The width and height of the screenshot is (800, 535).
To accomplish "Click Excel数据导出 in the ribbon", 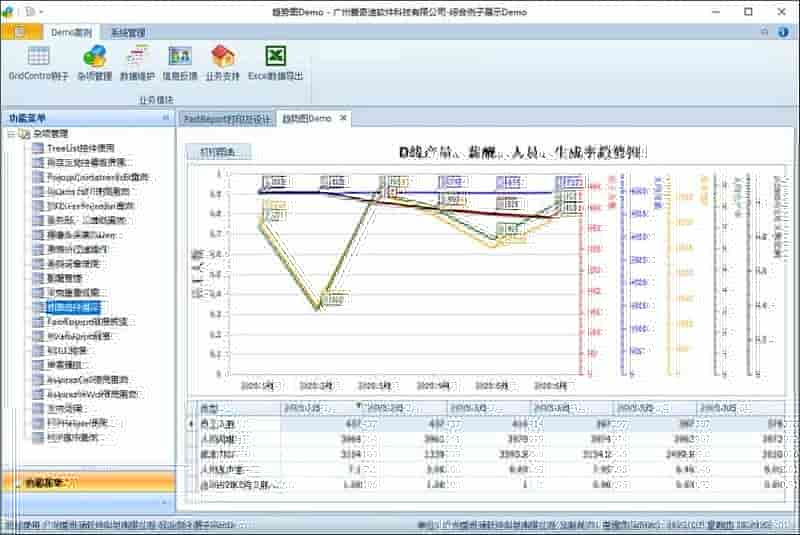I will point(276,63).
